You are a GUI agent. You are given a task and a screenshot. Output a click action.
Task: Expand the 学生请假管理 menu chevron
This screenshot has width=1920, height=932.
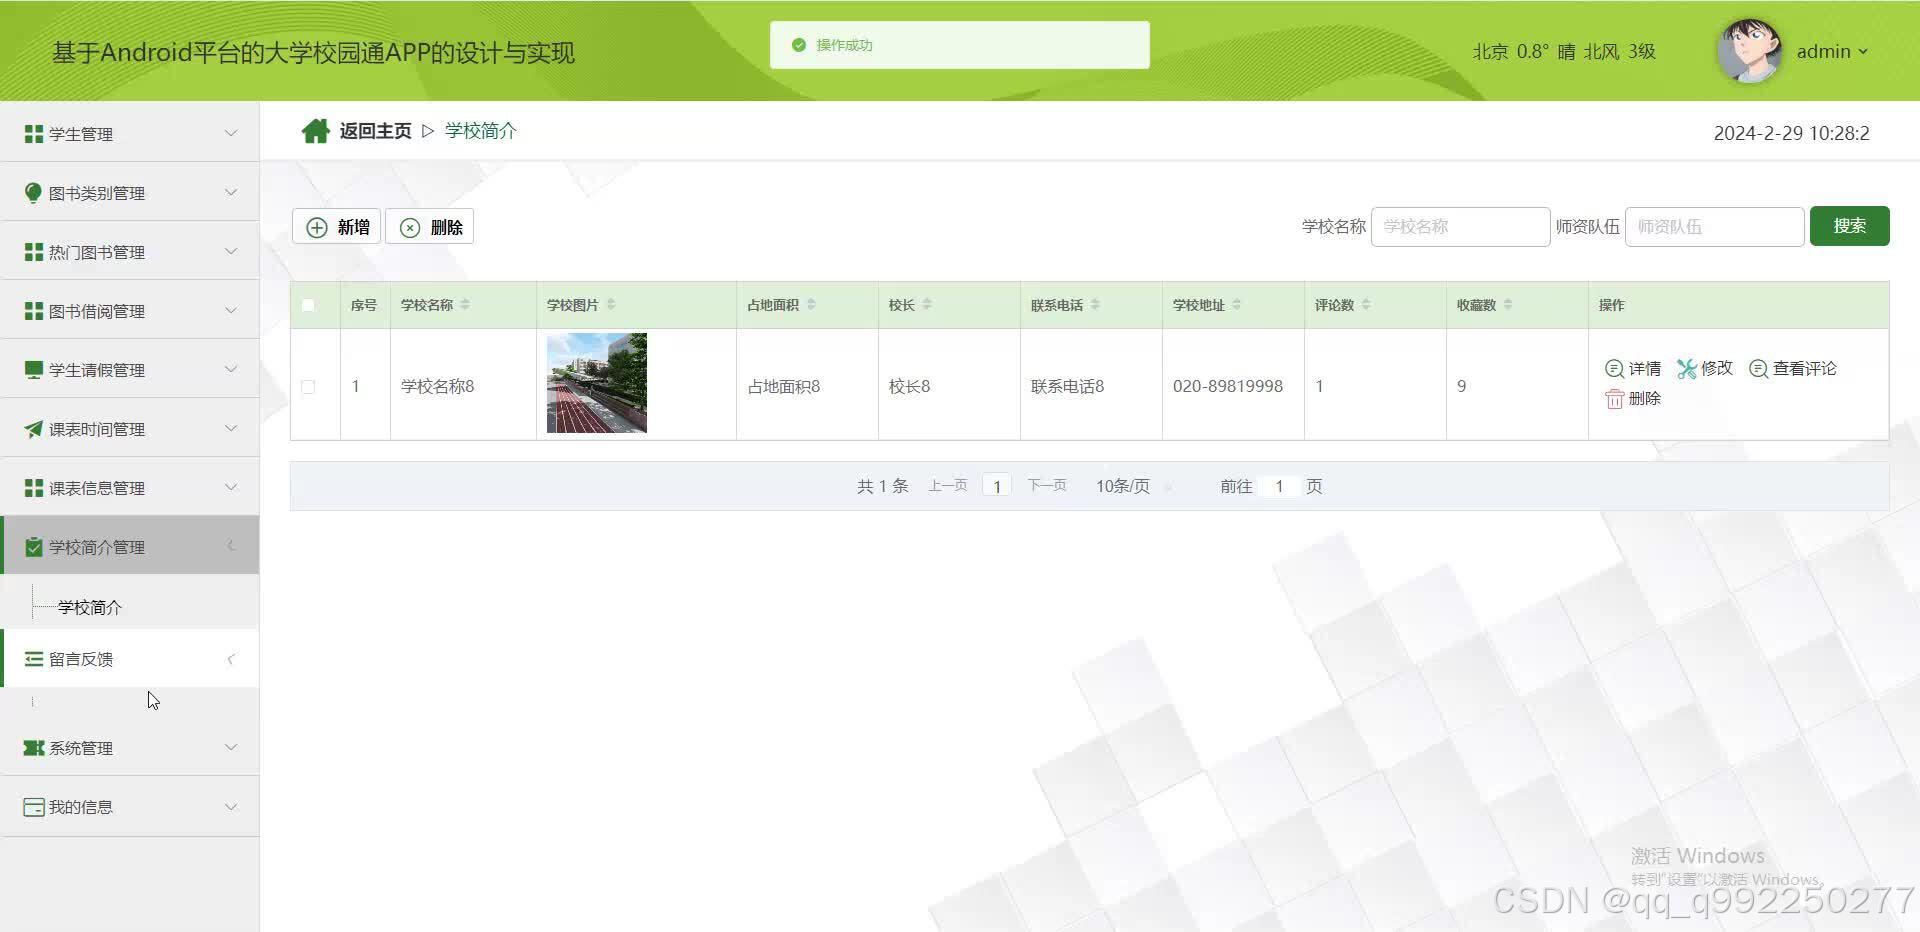pos(231,369)
